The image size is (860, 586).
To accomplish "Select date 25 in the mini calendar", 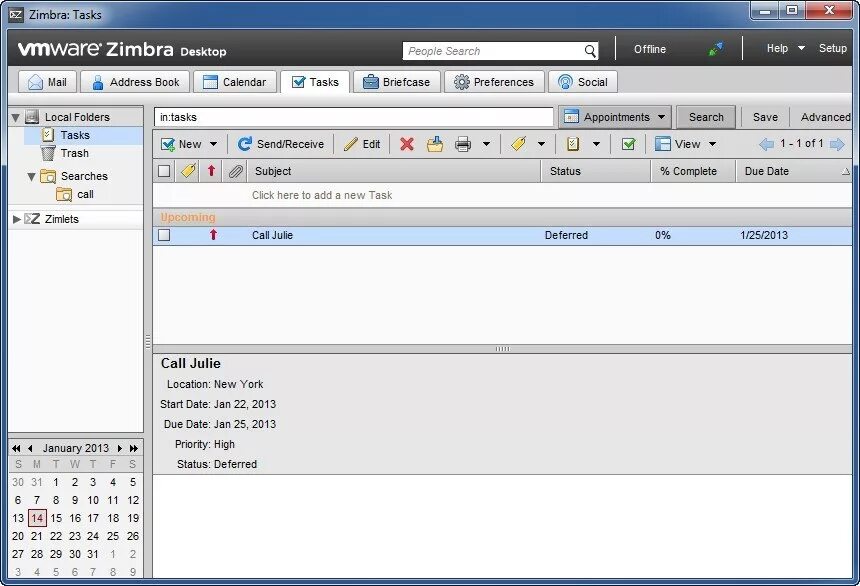I will (112, 536).
